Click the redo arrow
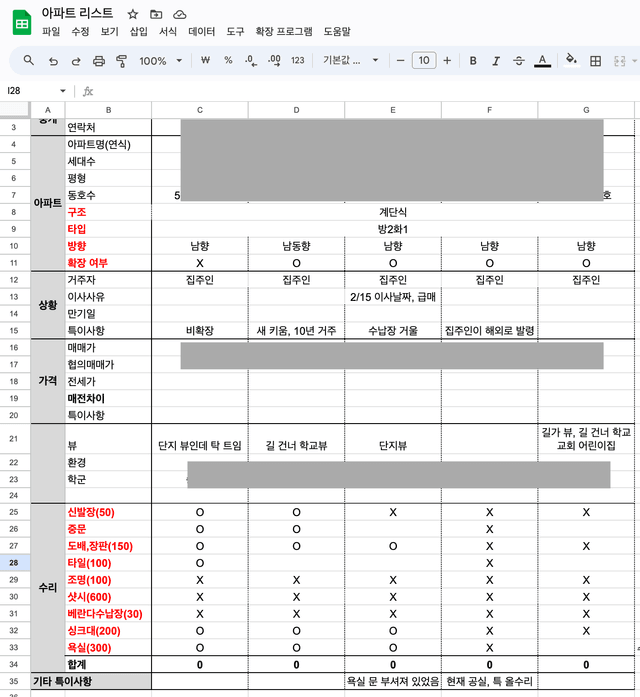 tap(76, 61)
